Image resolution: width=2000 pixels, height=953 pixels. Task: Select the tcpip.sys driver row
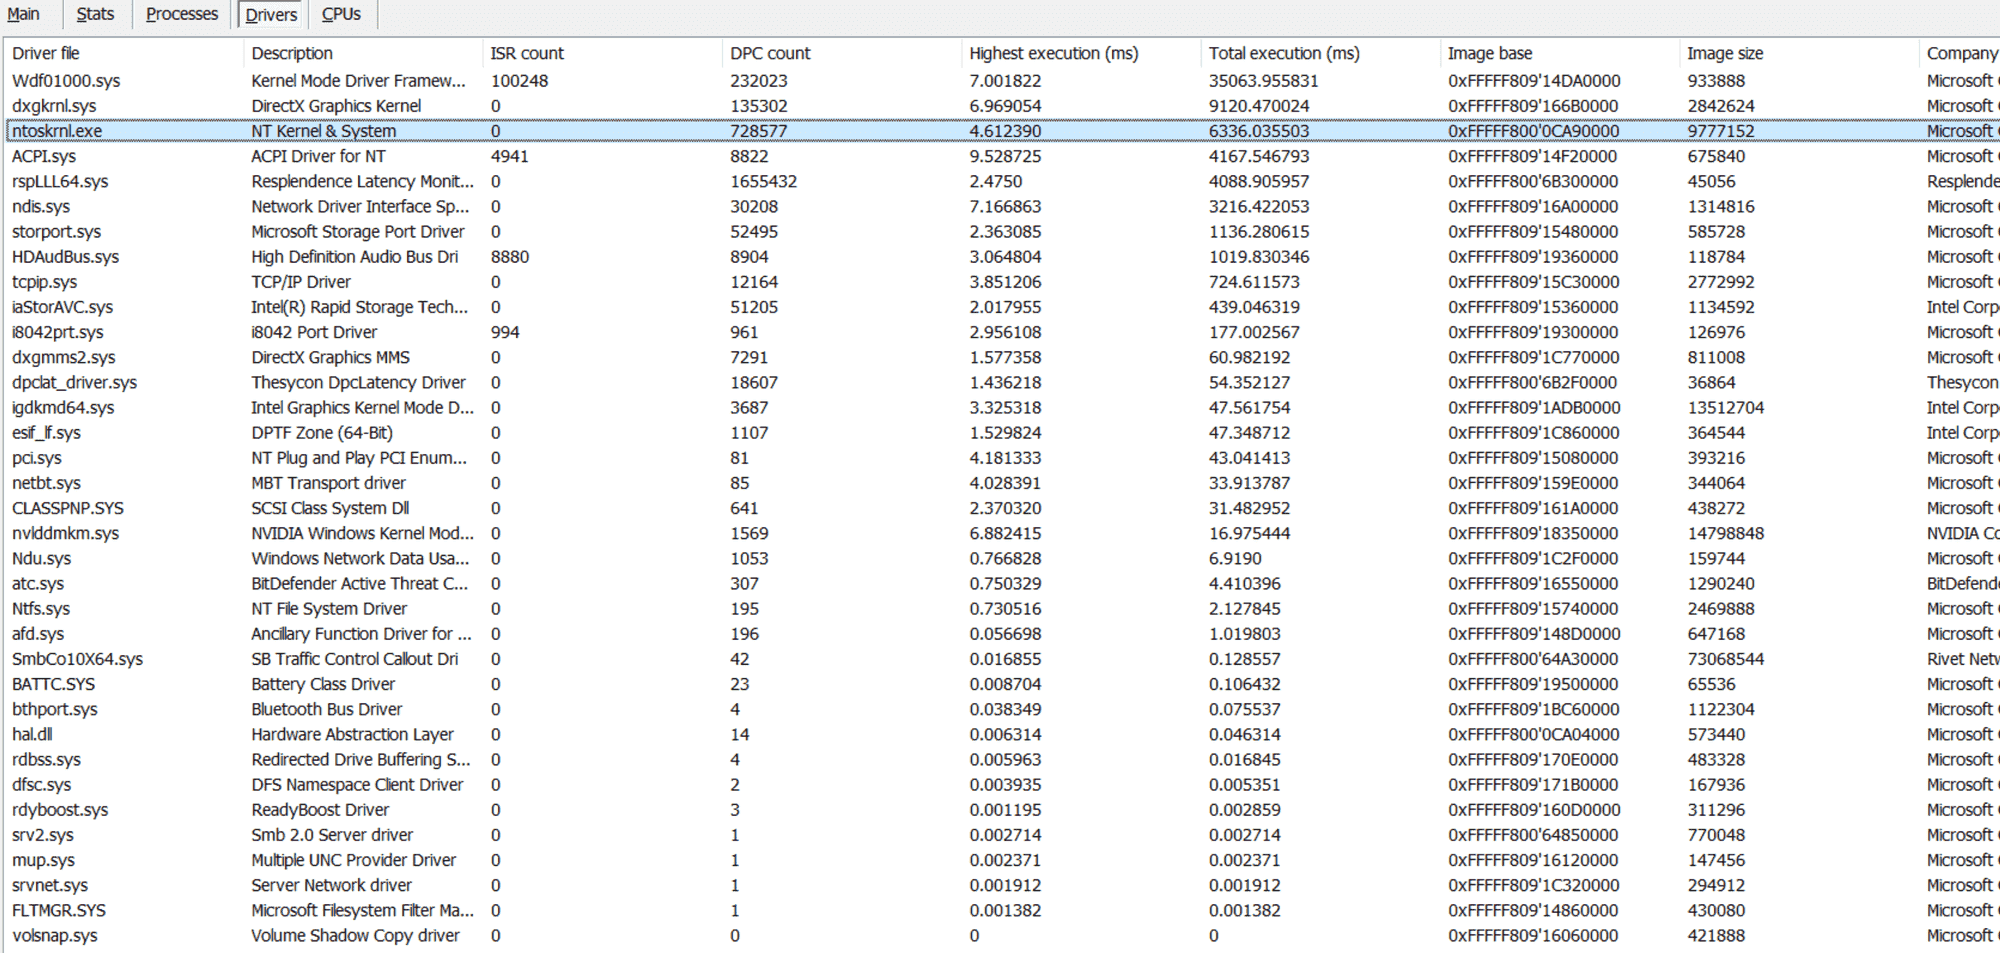pyautogui.click(x=1002, y=282)
